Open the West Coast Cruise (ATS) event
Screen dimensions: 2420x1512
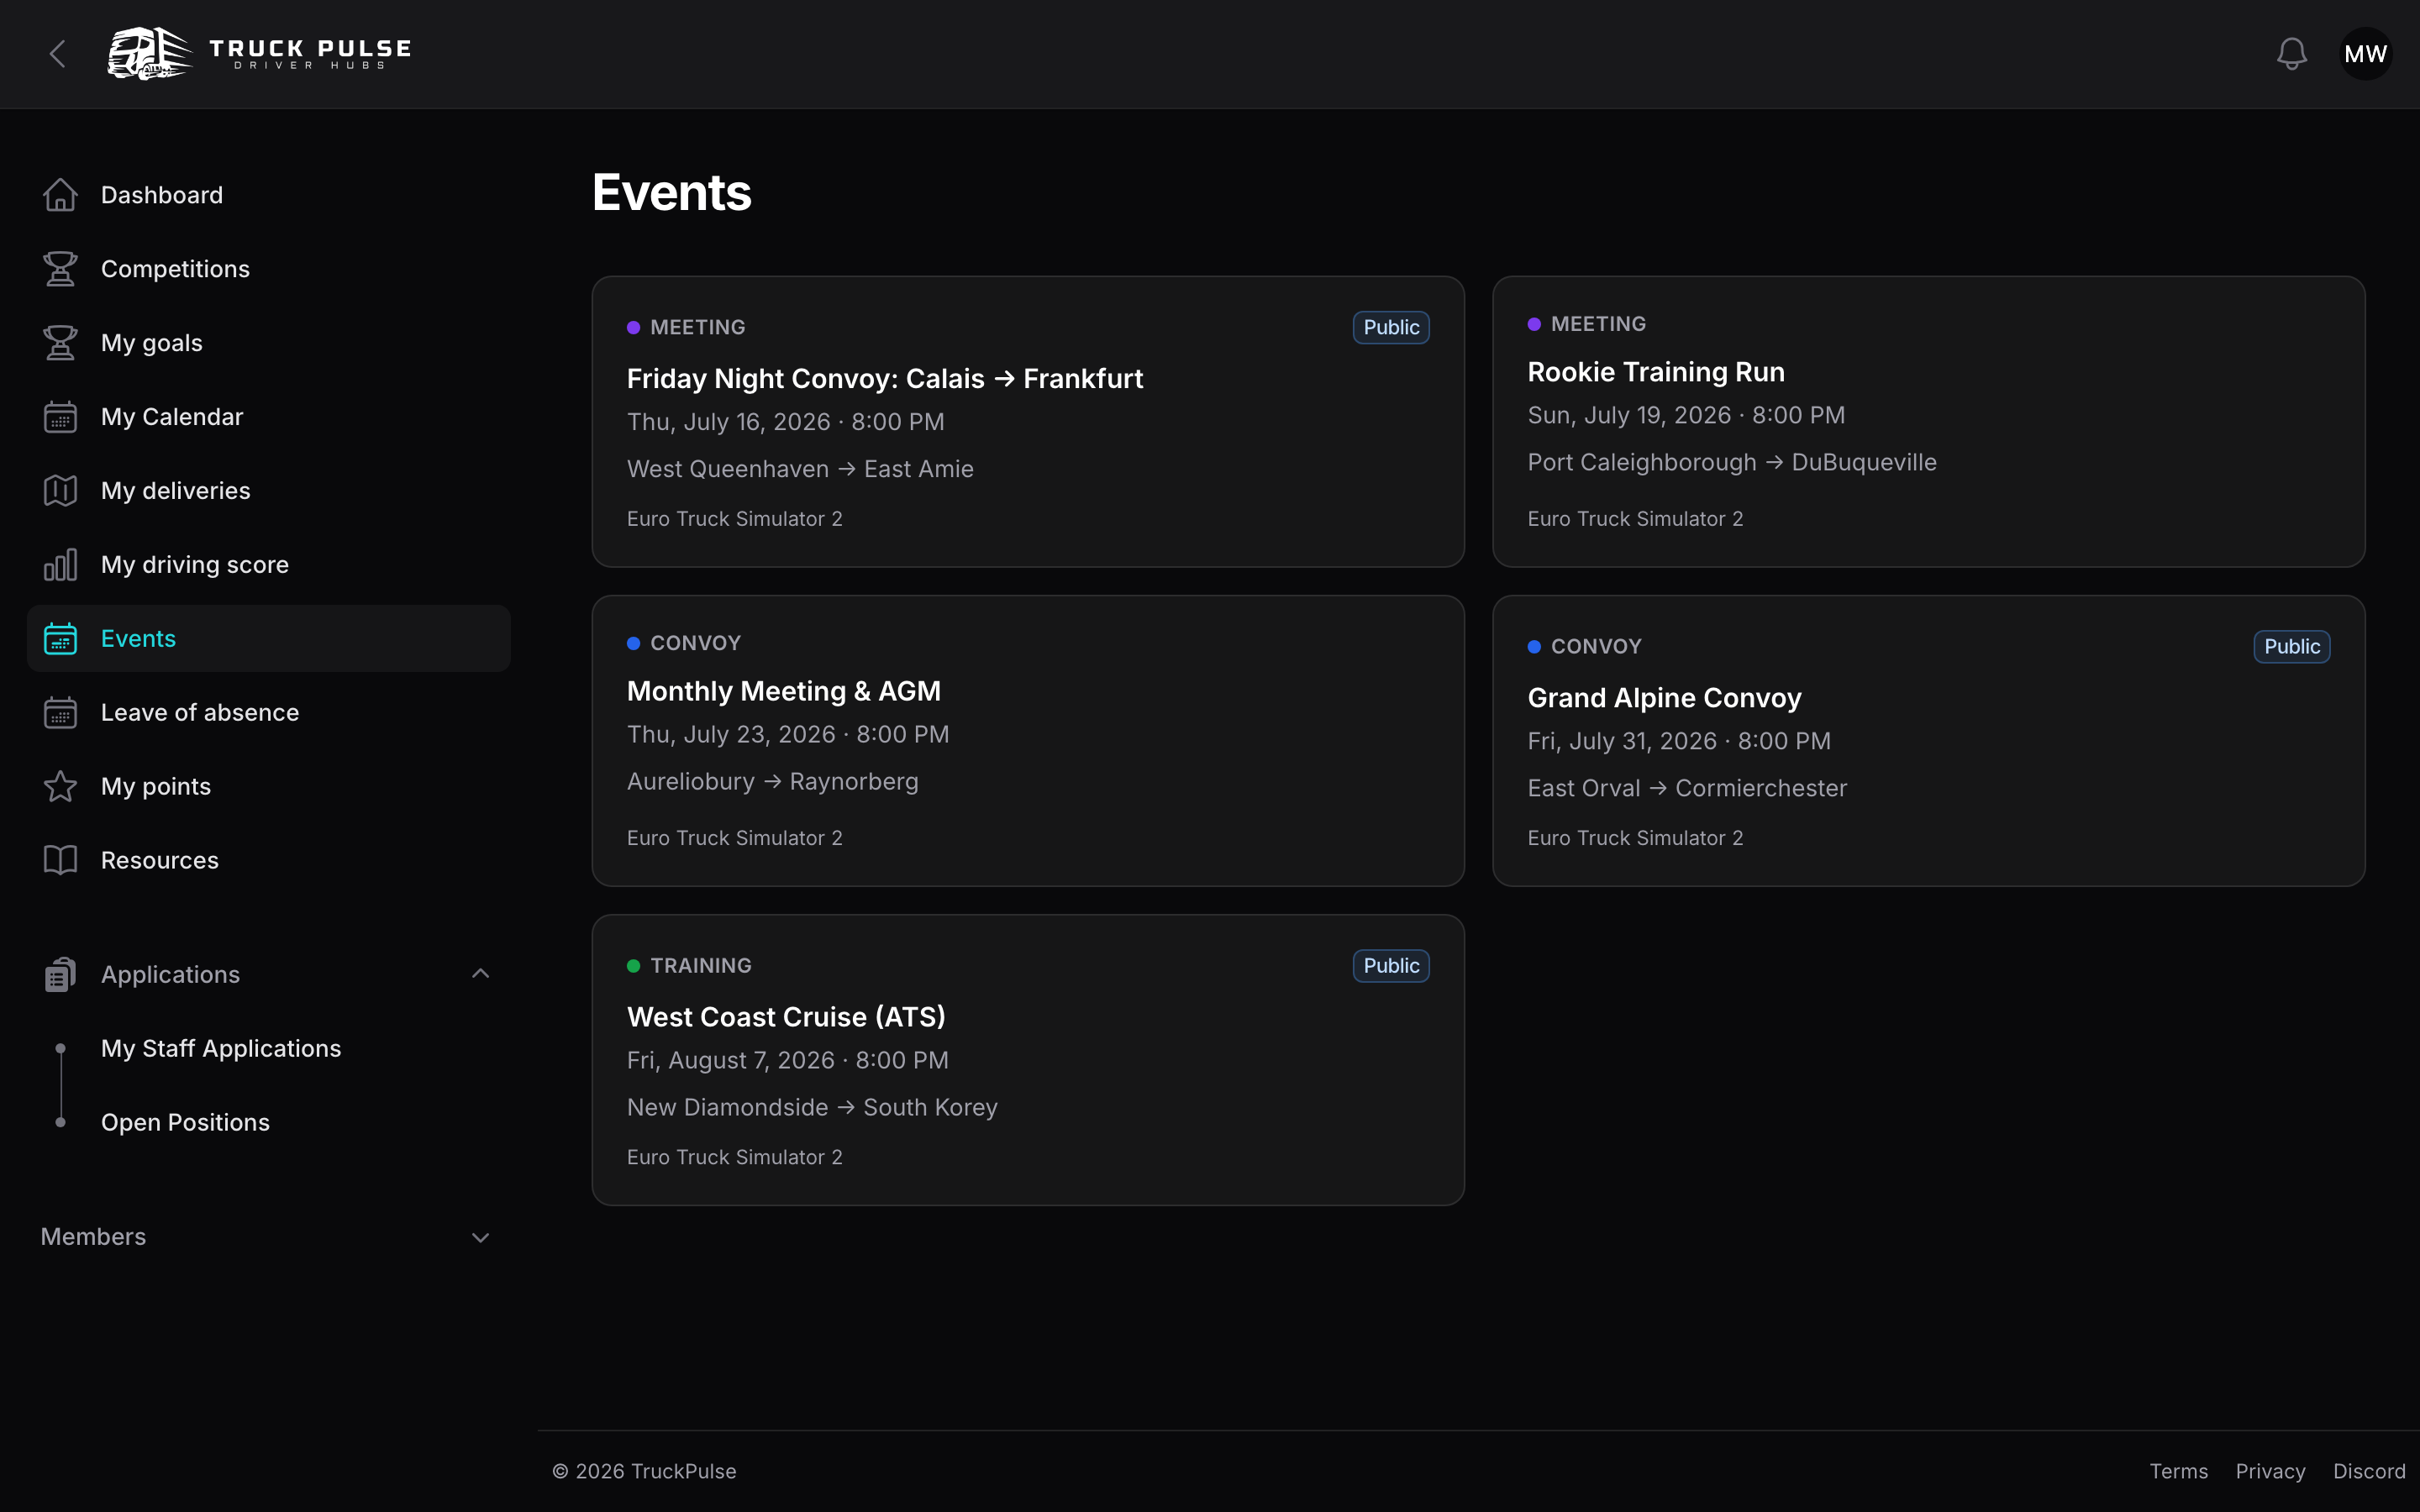coord(1028,1060)
